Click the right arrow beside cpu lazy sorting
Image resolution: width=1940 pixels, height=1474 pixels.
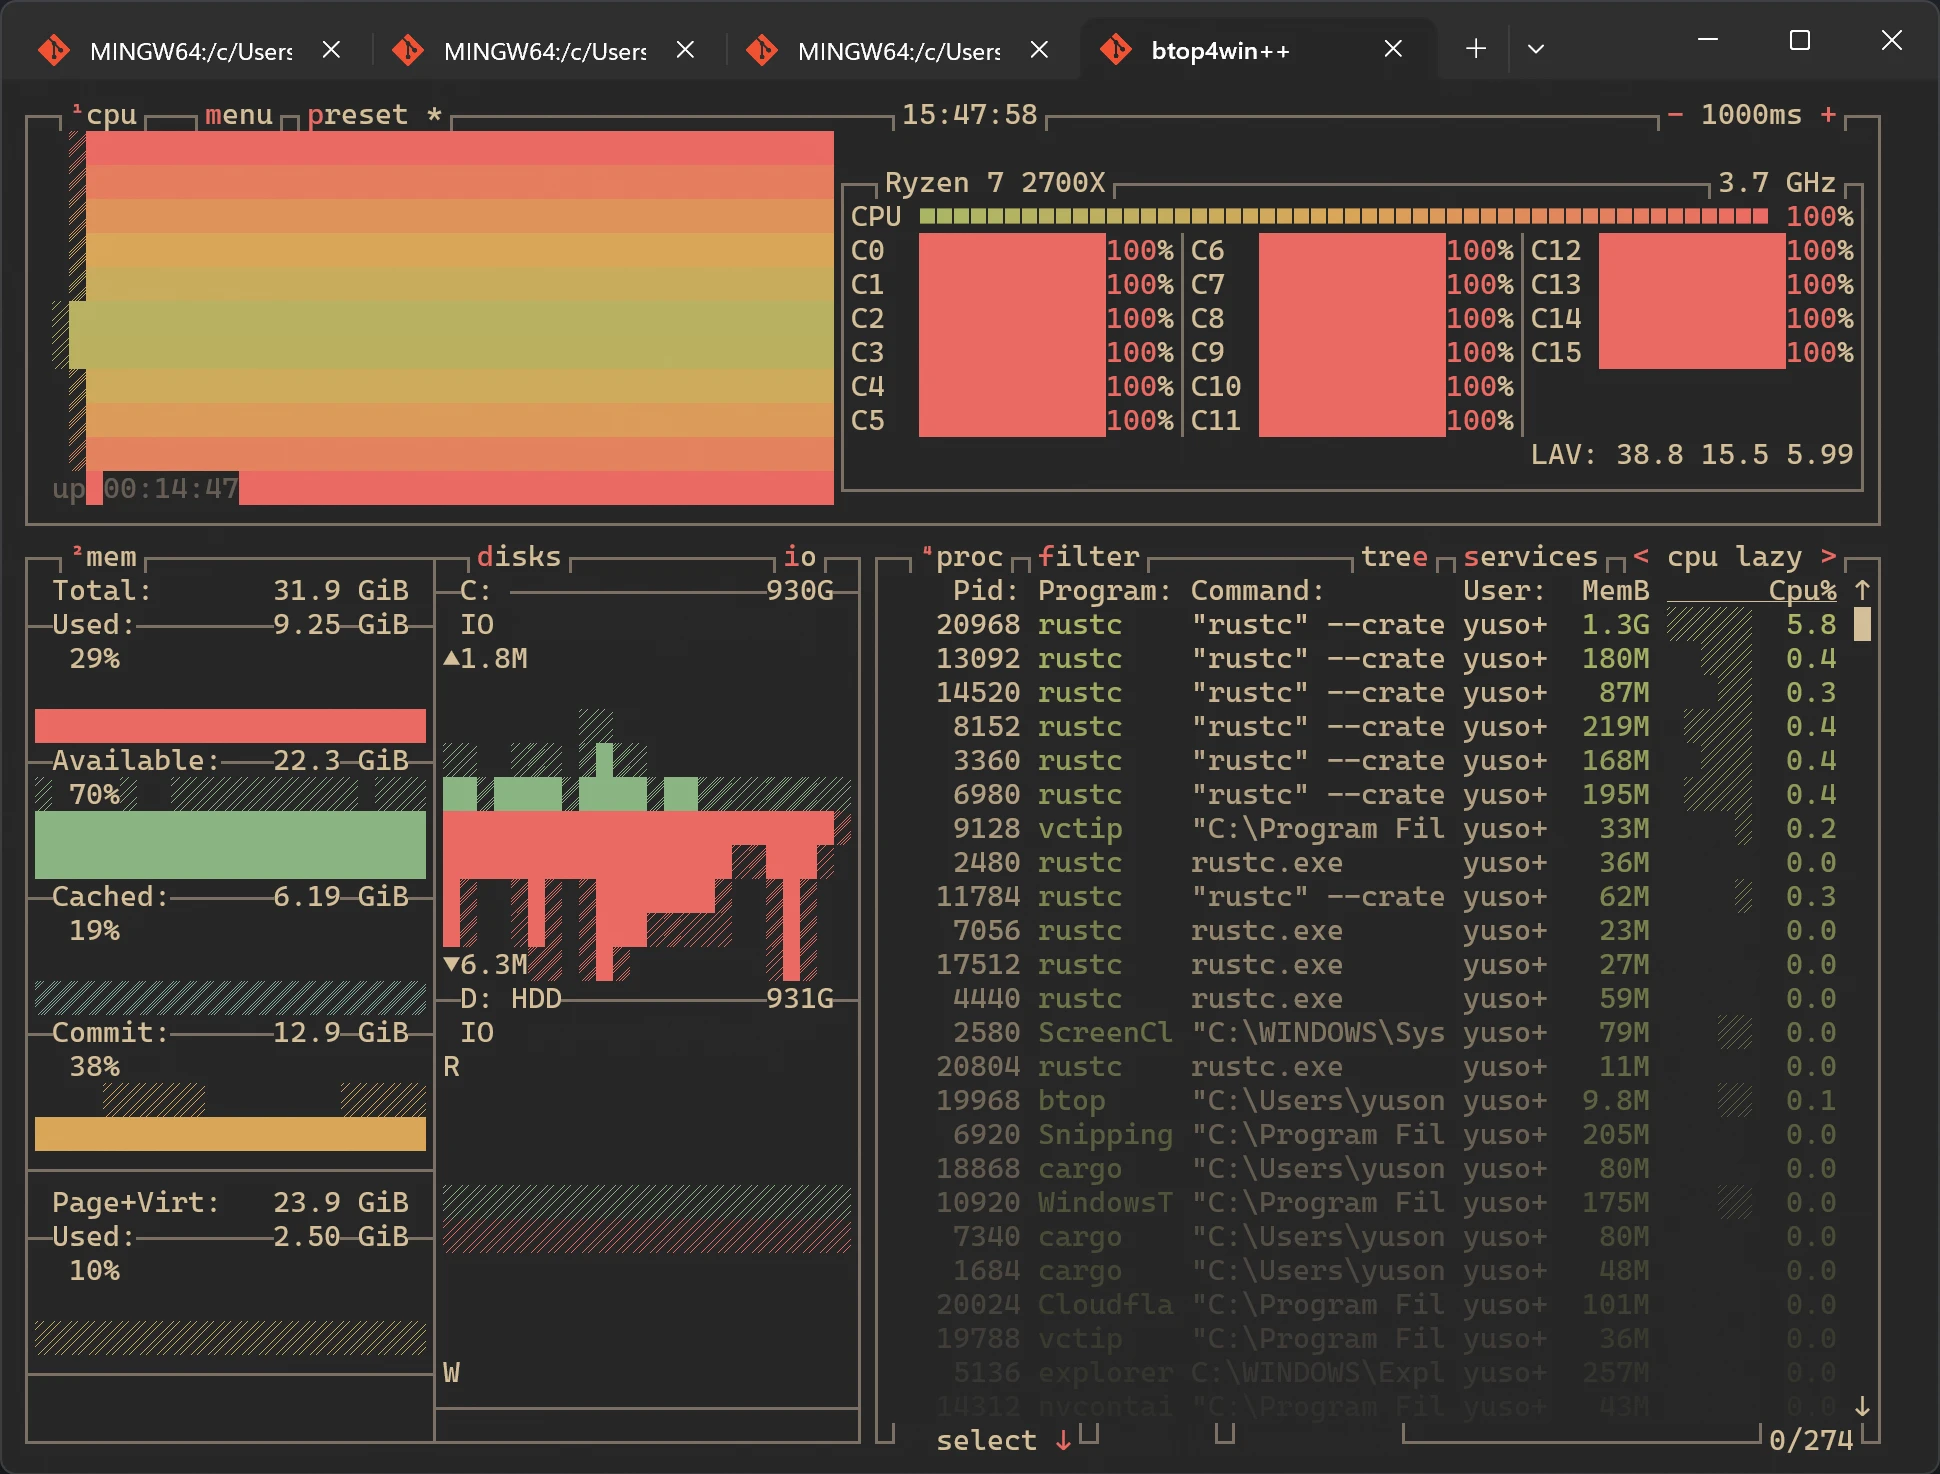pyautogui.click(x=1828, y=556)
